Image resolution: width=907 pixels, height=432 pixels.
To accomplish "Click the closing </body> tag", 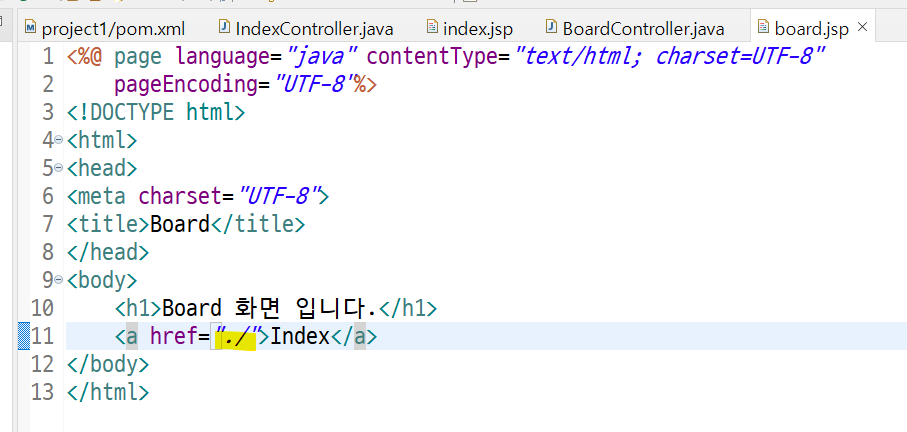I will [x=108, y=364].
